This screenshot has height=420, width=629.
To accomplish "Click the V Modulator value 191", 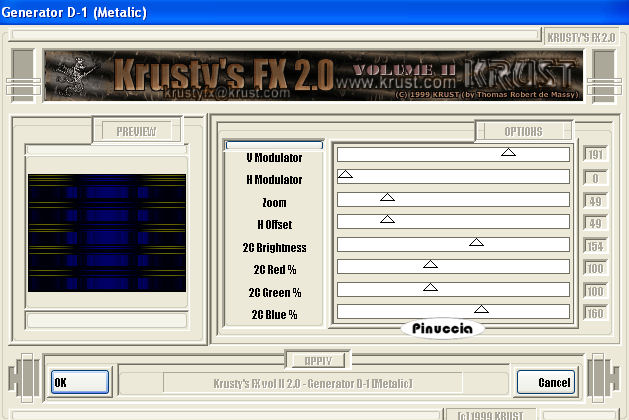I will coord(595,154).
